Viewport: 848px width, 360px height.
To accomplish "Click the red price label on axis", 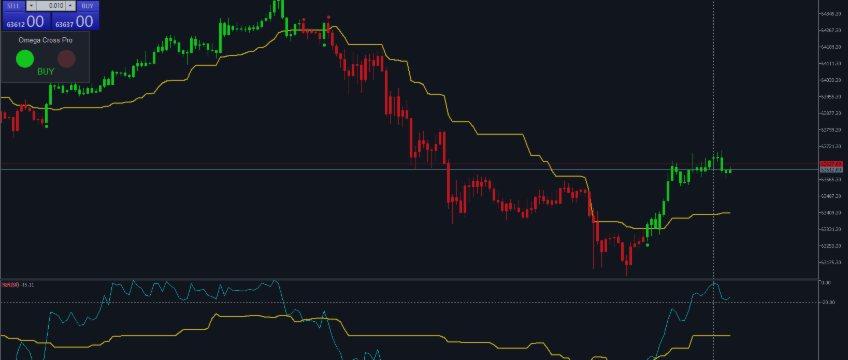I will (831, 164).
